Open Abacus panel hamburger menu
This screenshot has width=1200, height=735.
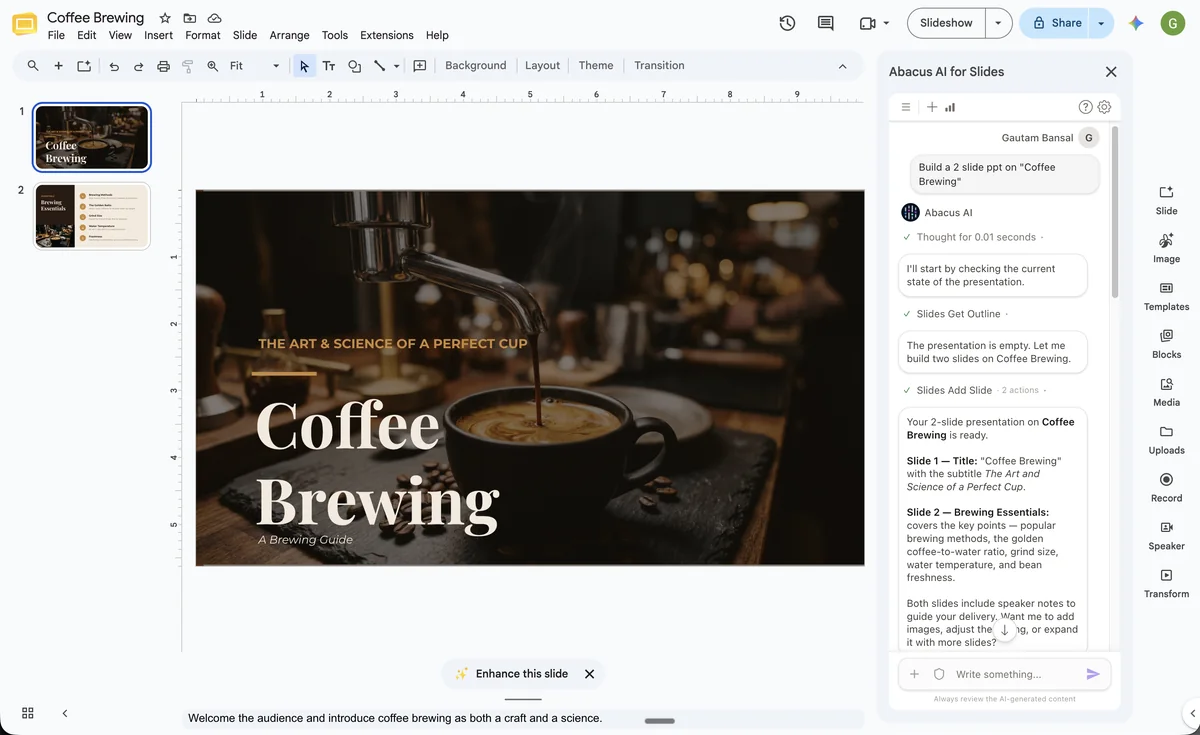click(x=906, y=107)
